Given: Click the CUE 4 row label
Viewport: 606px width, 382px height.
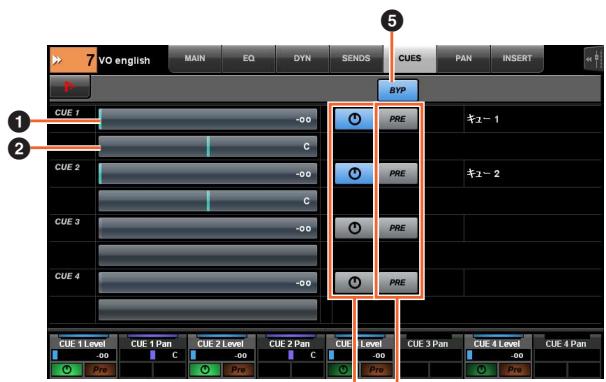Looking at the screenshot, I should (x=67, y=276).
